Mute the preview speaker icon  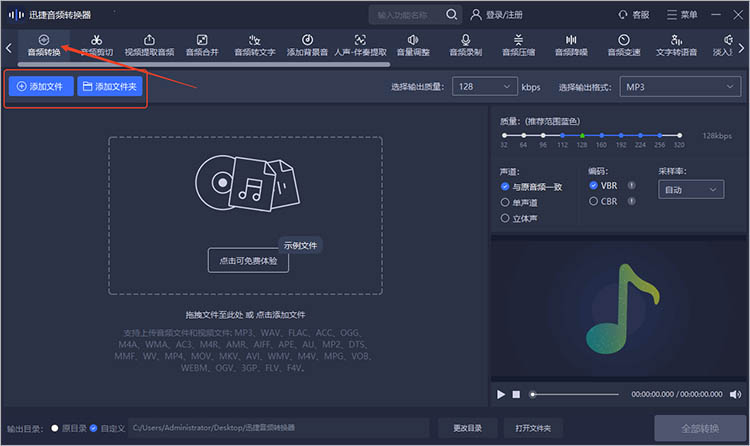735,394
